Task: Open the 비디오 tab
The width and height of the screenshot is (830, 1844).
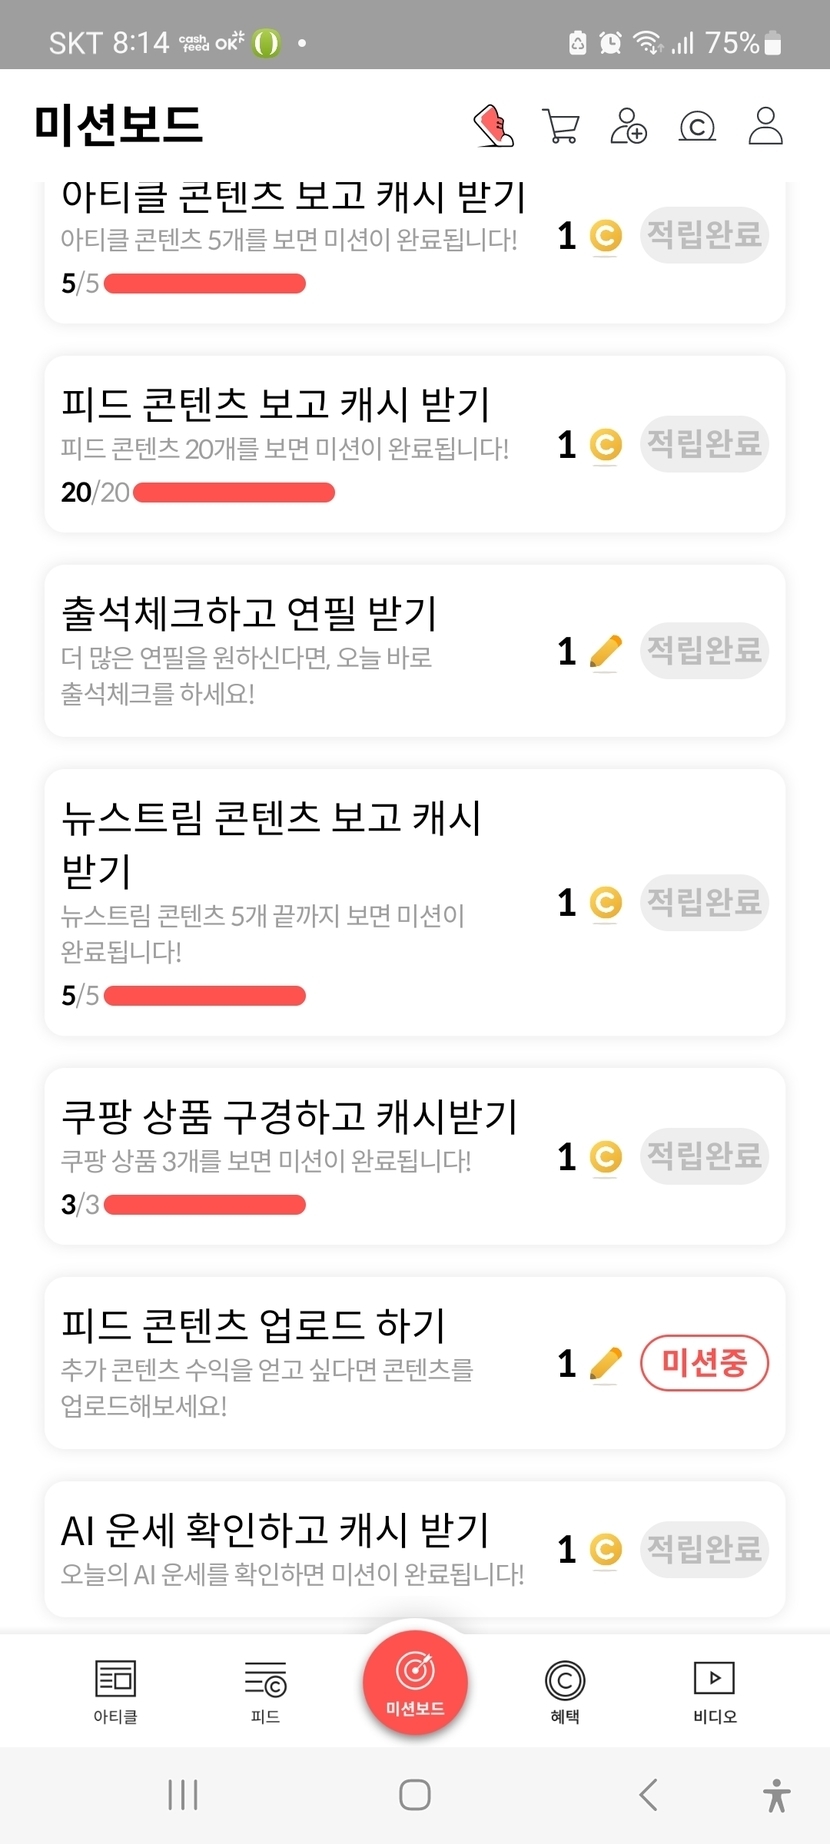Action: point(715,1692)
